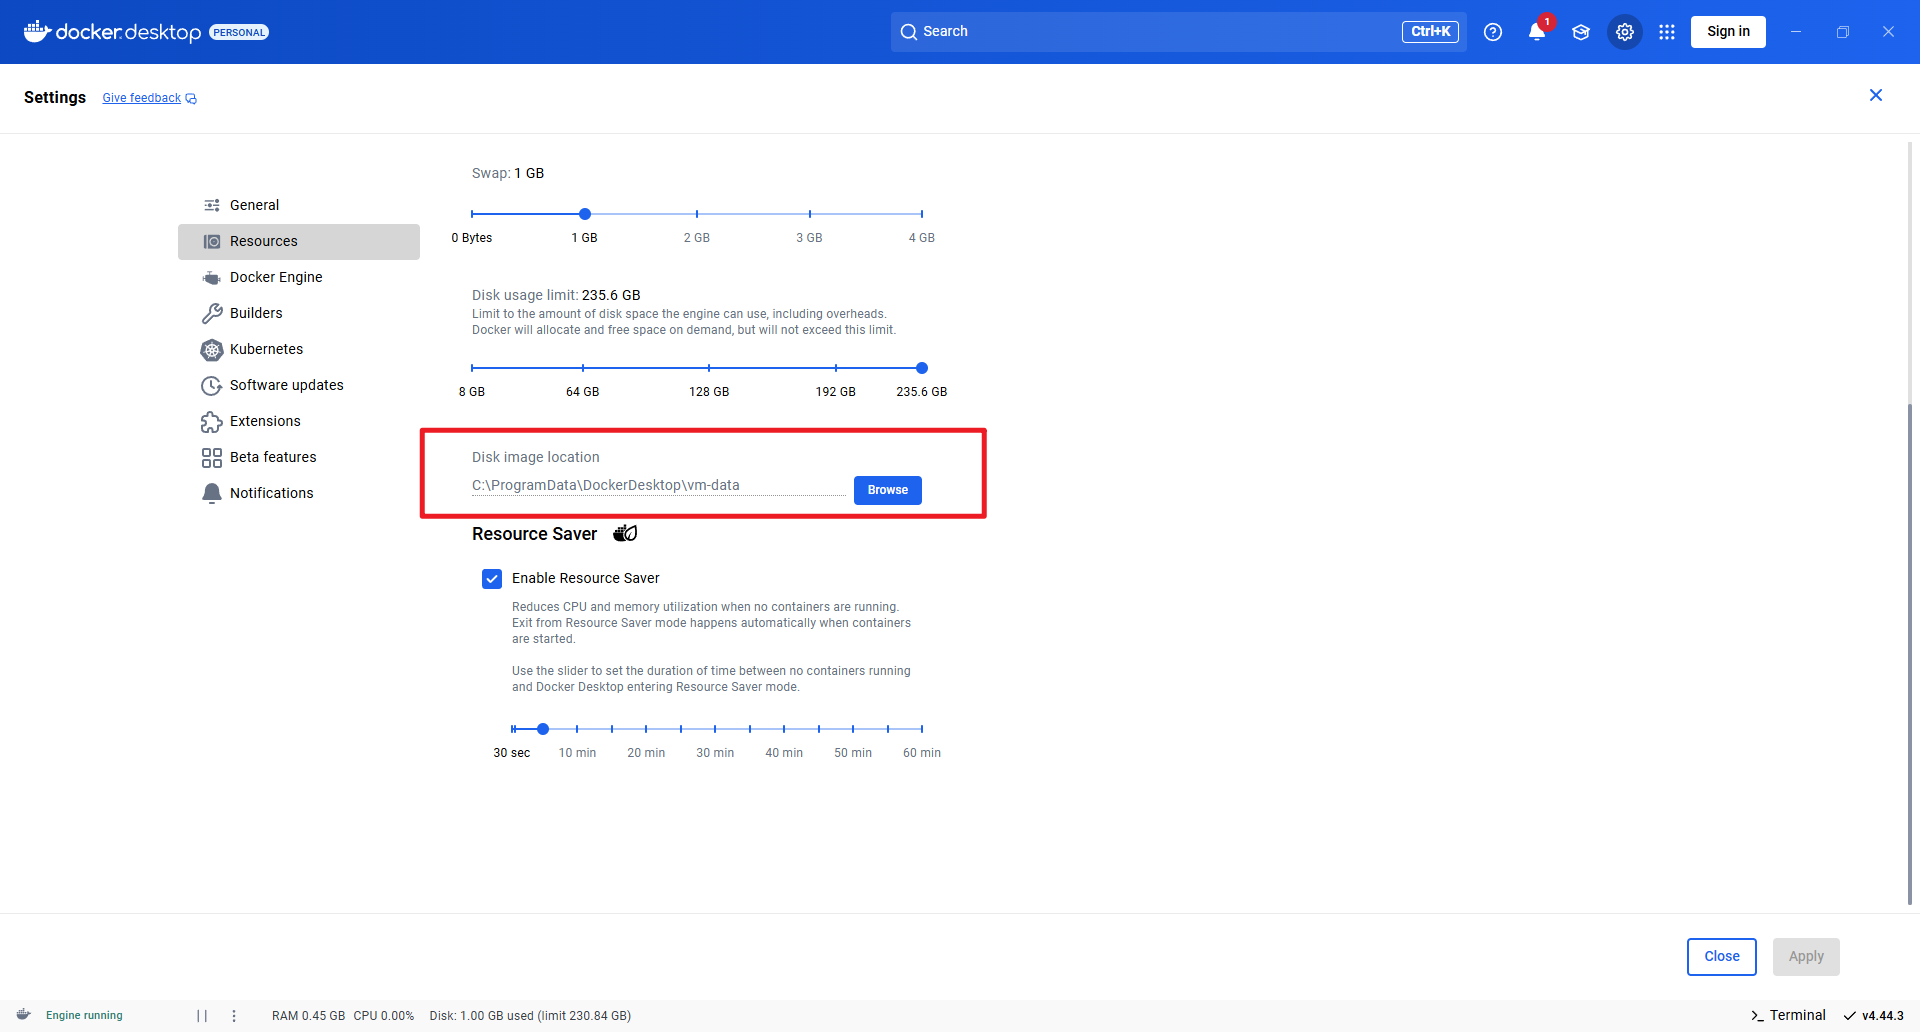Open Extensions settings
The height and width of the screenshot is (1032, 1920).
click(299, 421)
